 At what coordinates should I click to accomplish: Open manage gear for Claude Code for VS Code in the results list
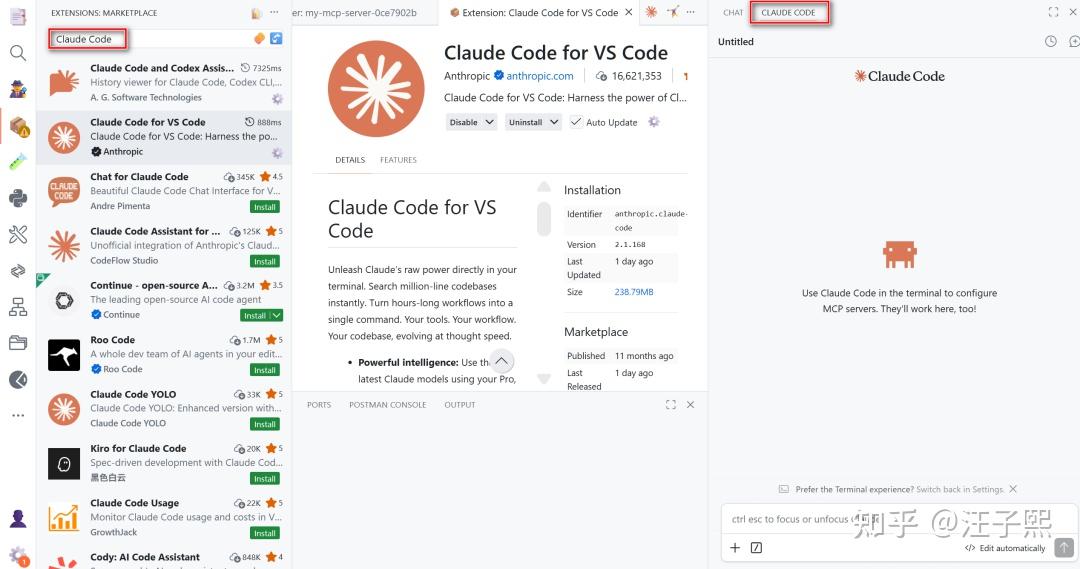pos(277,152)
